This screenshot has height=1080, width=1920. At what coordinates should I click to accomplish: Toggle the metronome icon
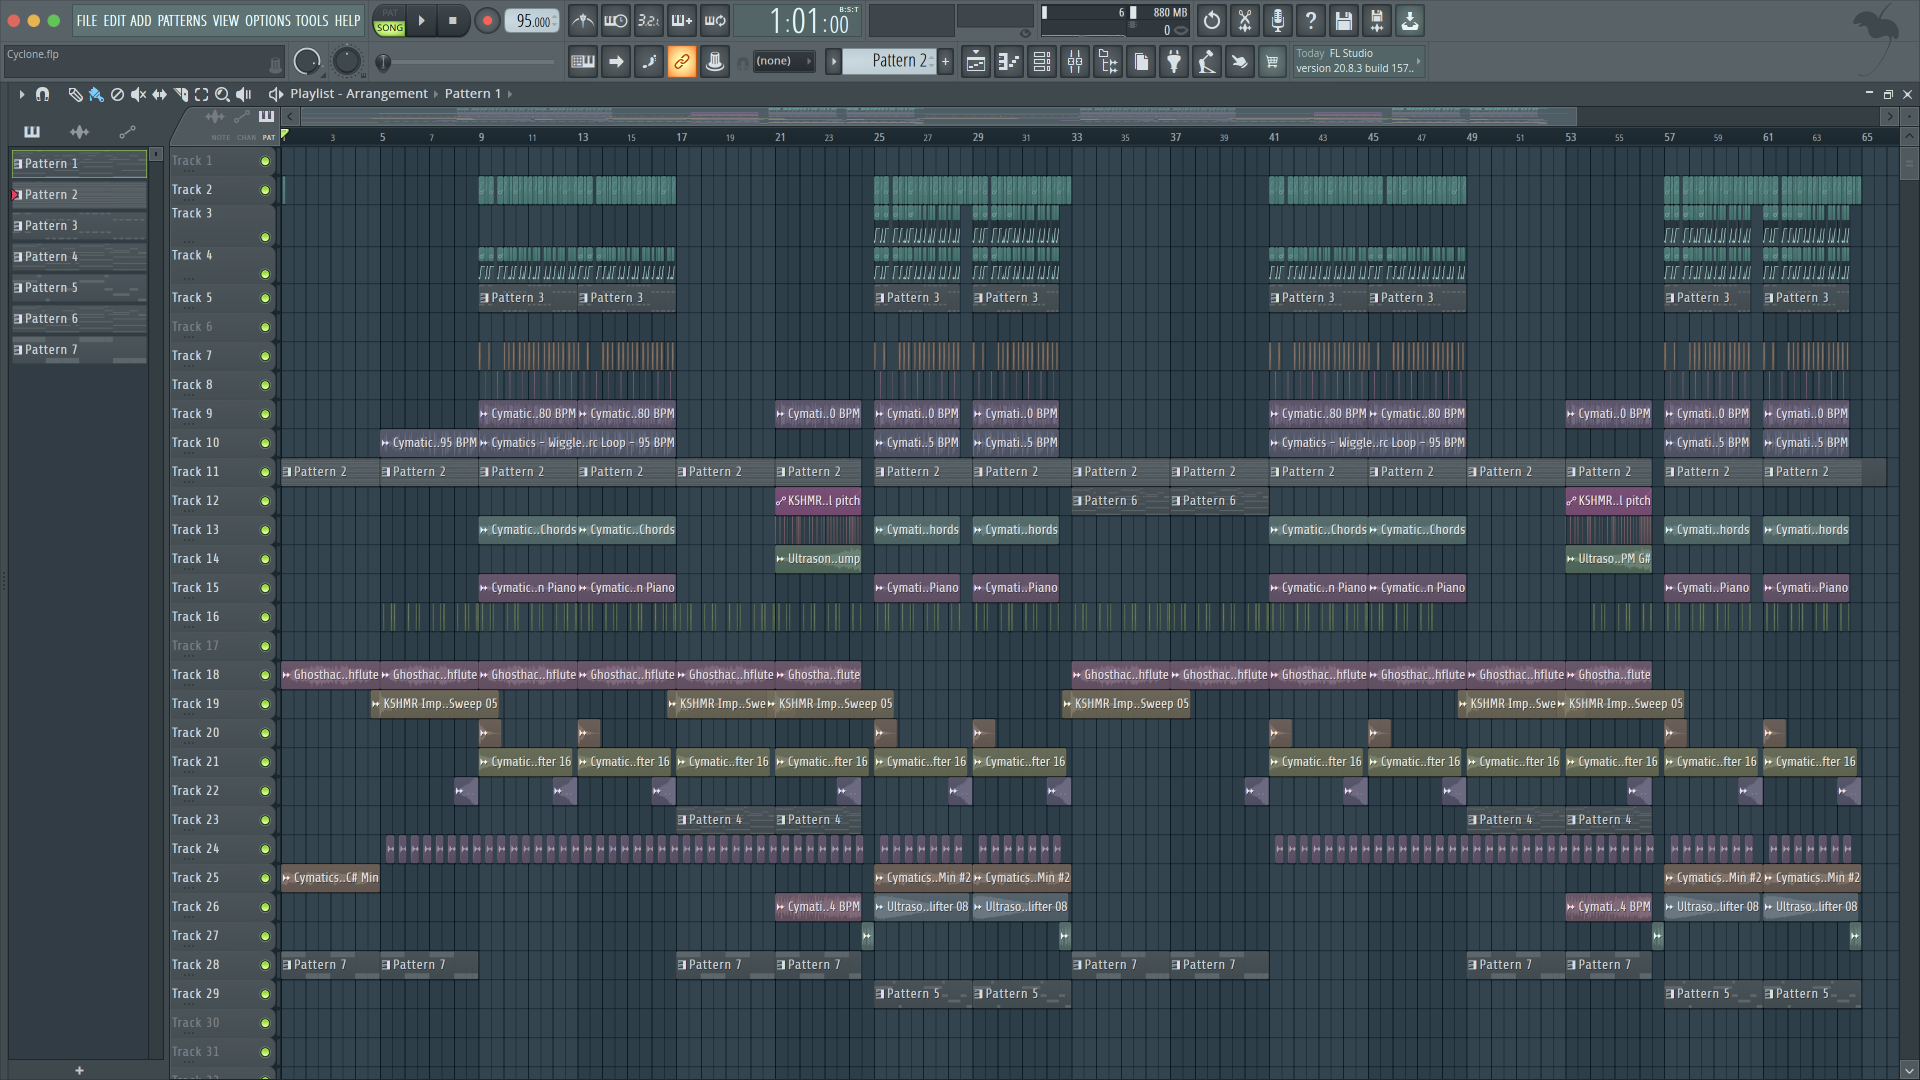[x=583, y=21]
